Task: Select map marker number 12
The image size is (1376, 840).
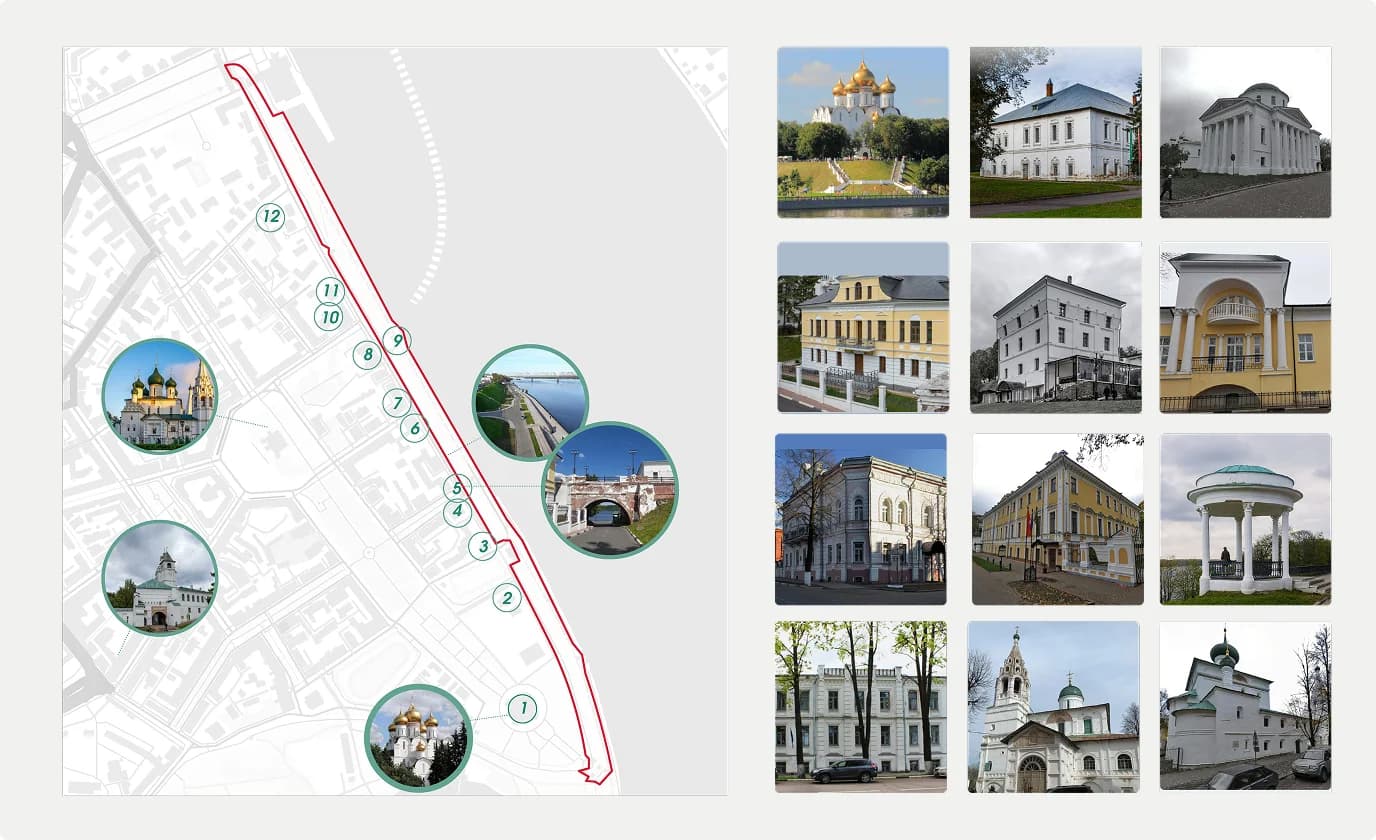Action: 270,217
